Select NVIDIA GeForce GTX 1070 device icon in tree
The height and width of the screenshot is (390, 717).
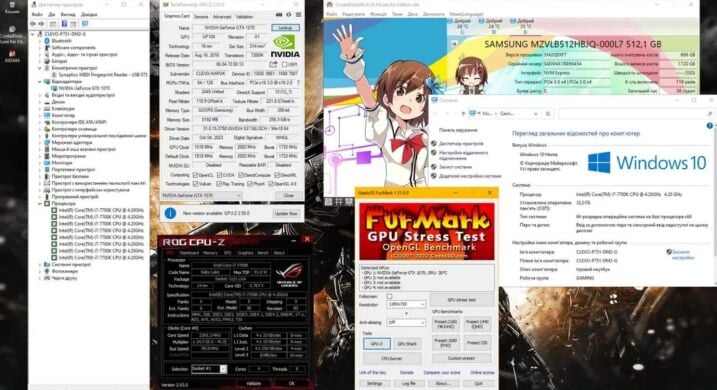point(54,88)
